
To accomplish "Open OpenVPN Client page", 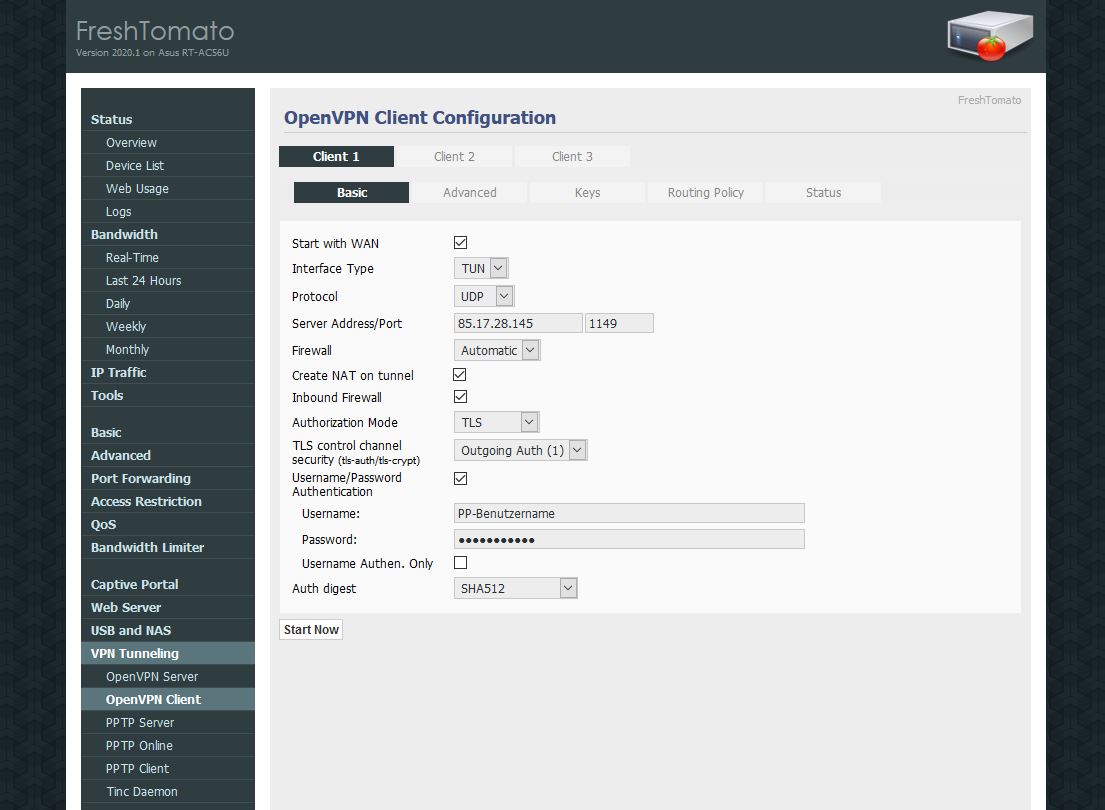I will (168, 699).
